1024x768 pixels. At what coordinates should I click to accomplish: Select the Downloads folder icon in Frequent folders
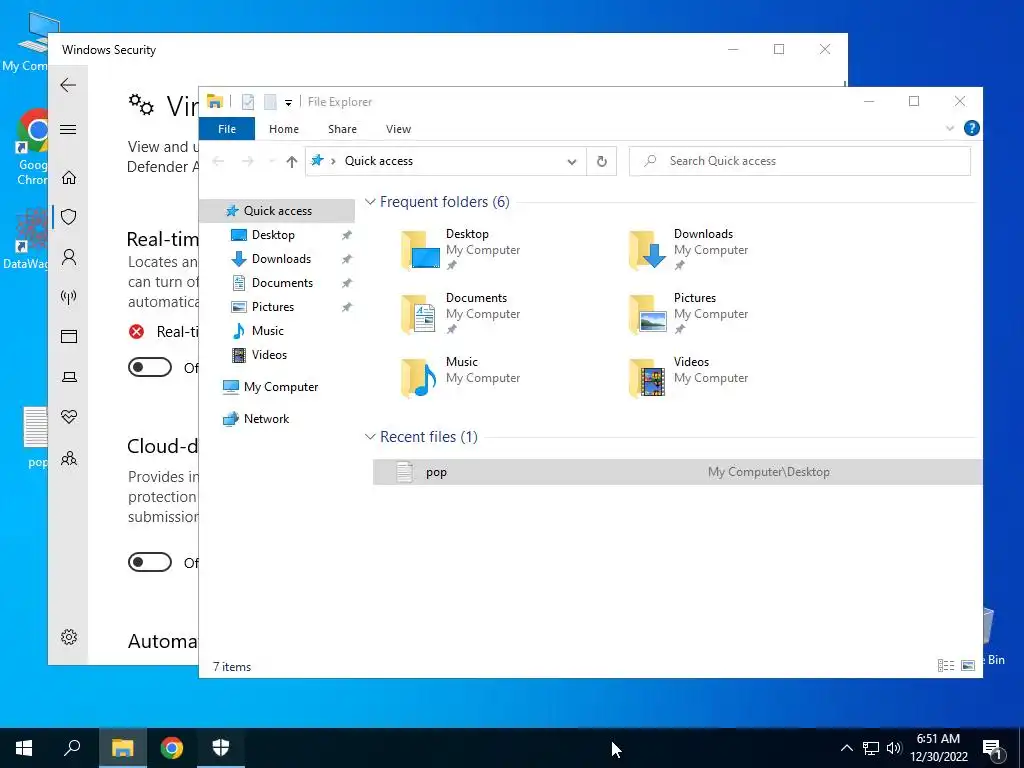click(647, 250)
